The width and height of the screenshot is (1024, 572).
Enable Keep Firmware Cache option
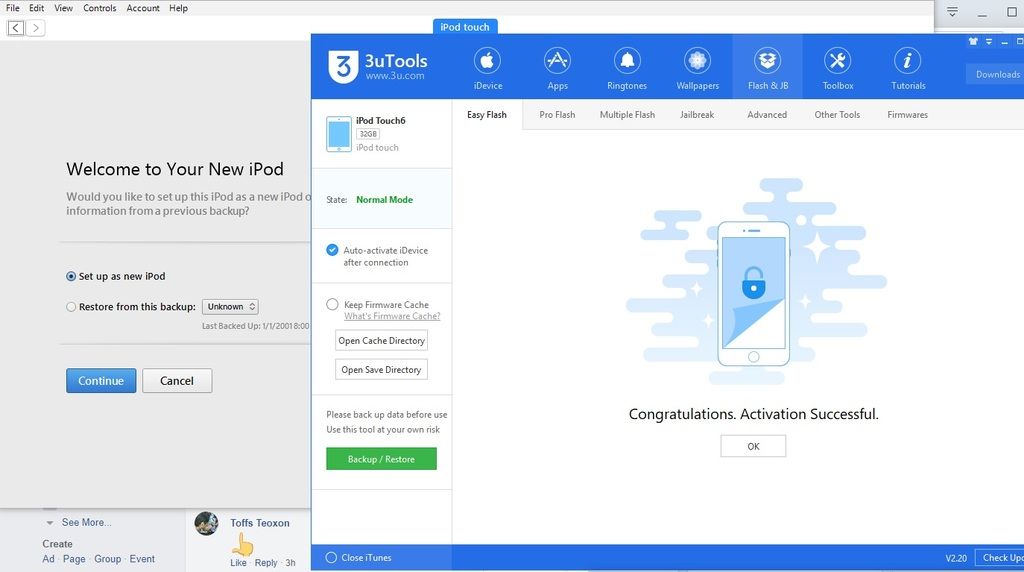click(332, 305)
